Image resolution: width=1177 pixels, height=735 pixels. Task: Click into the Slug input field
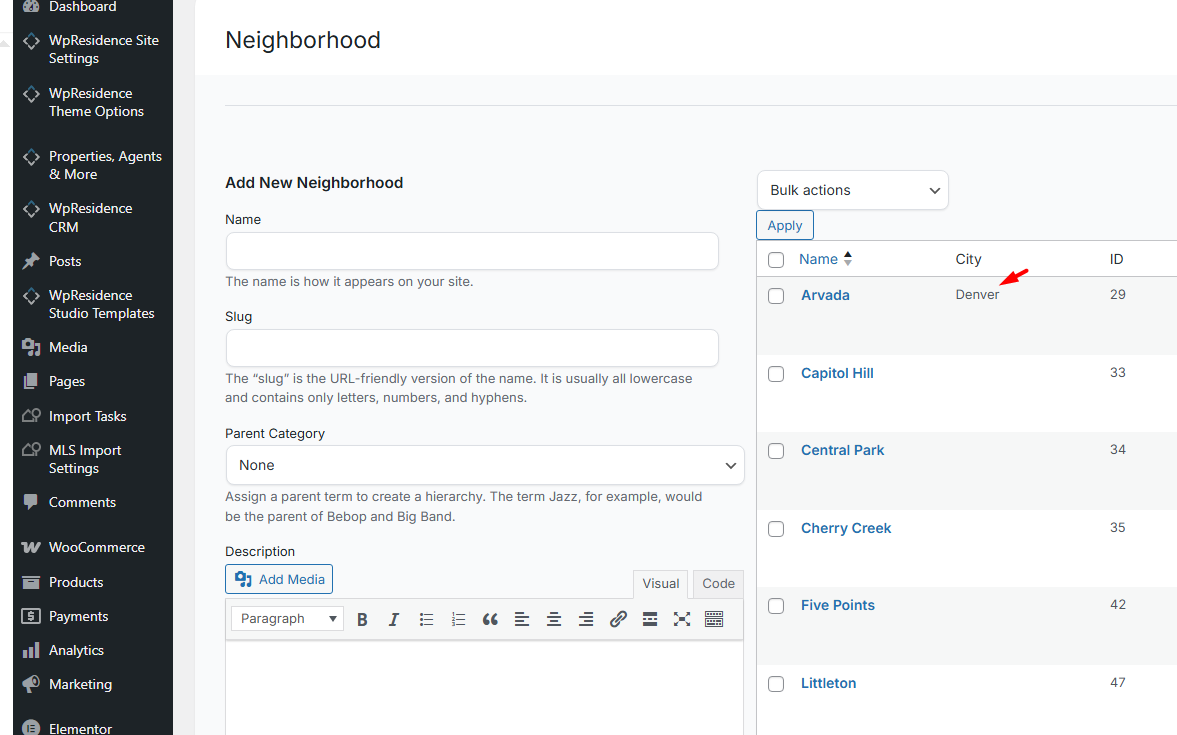coord(472,348)
